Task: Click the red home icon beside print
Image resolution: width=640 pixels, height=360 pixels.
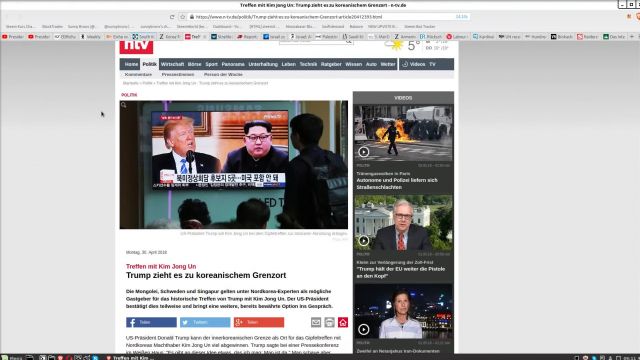Action: [343, 322]
